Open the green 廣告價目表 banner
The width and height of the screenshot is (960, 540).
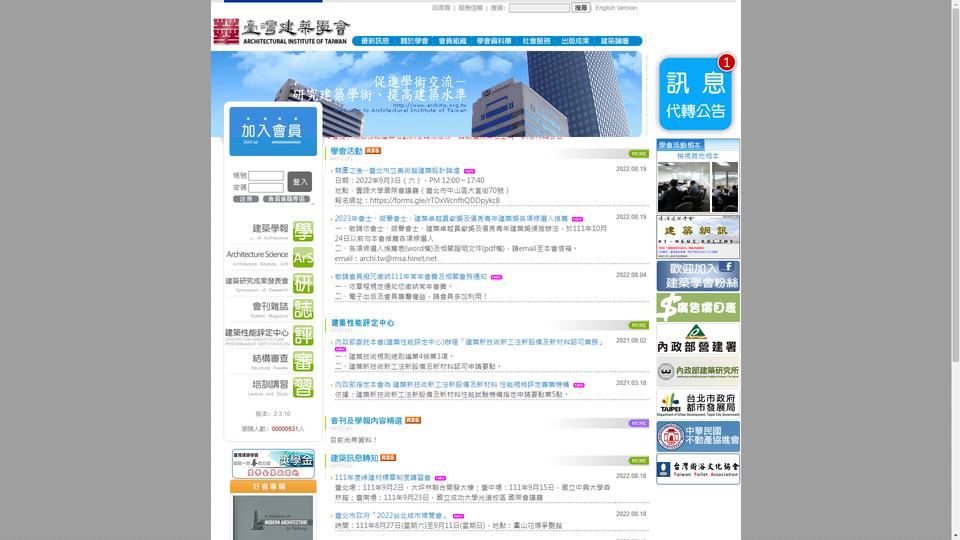tap(698, 307)
